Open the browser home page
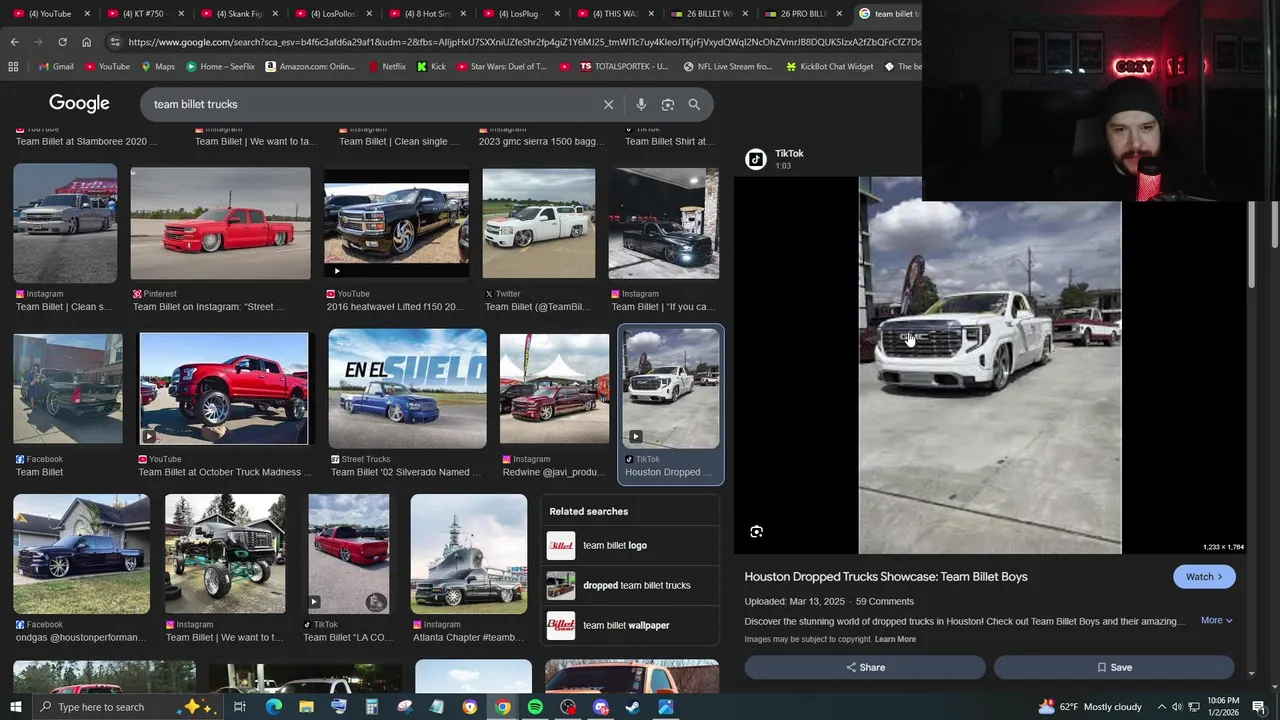 click(x=86, y=42)
